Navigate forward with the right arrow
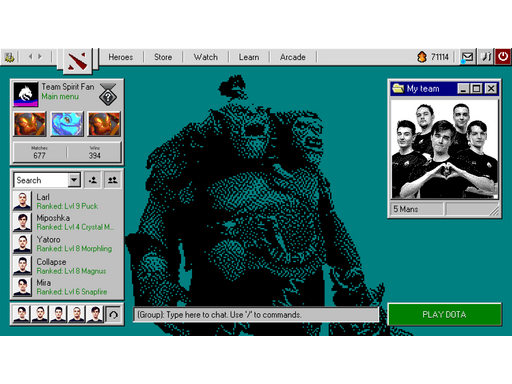512x384 pixels. [x=40, y=57]
